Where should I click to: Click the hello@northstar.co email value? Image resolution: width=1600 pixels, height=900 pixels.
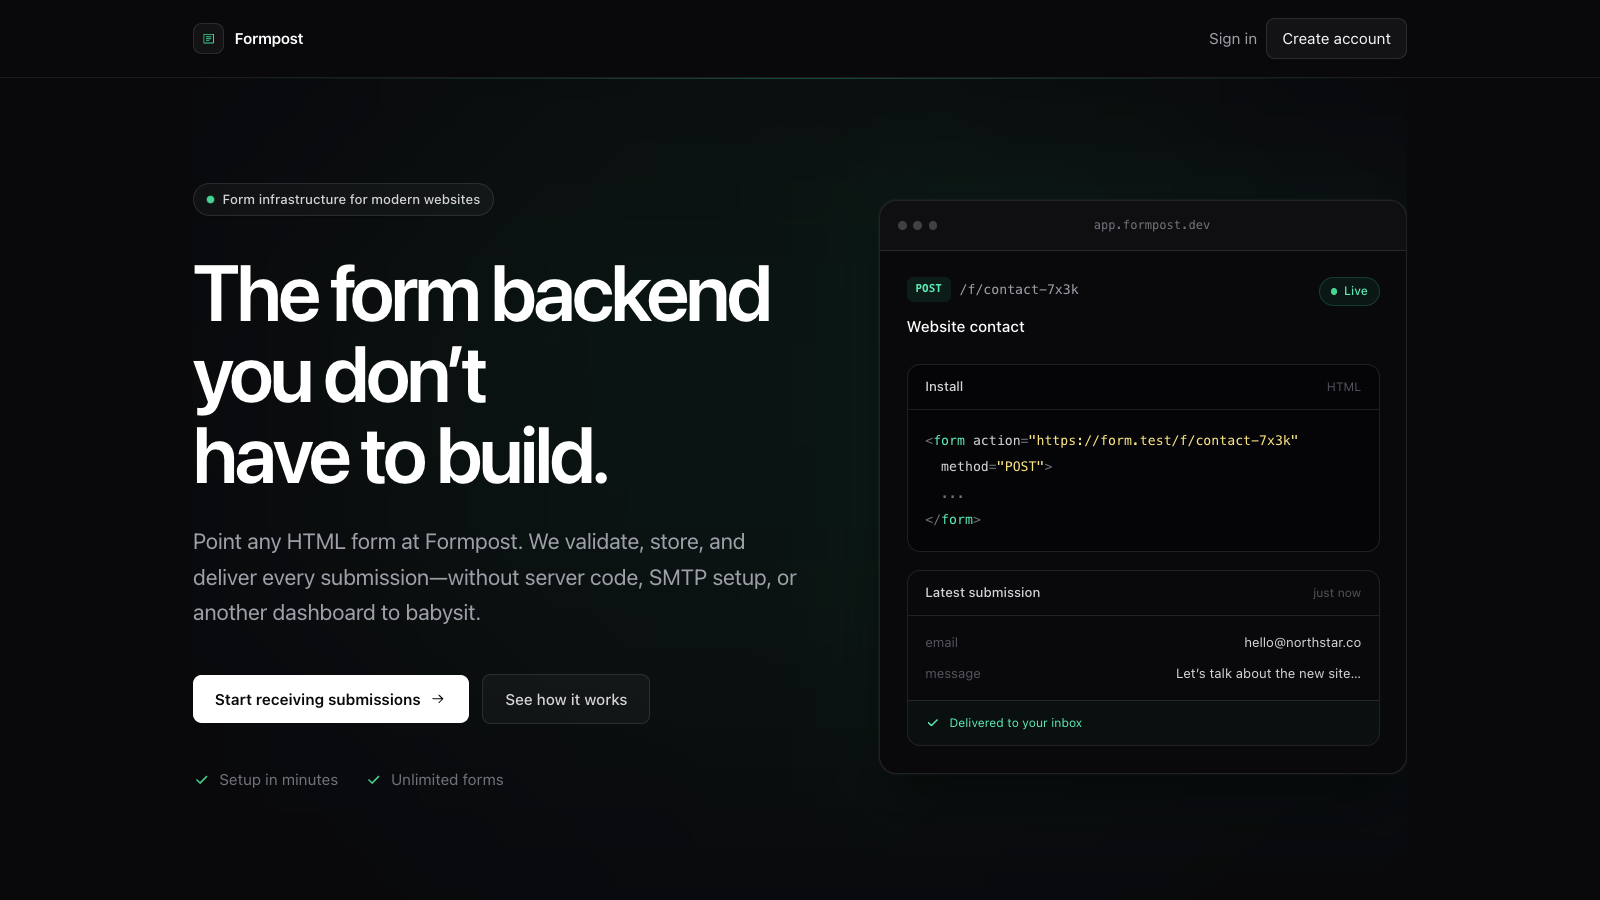(1303, 643)
